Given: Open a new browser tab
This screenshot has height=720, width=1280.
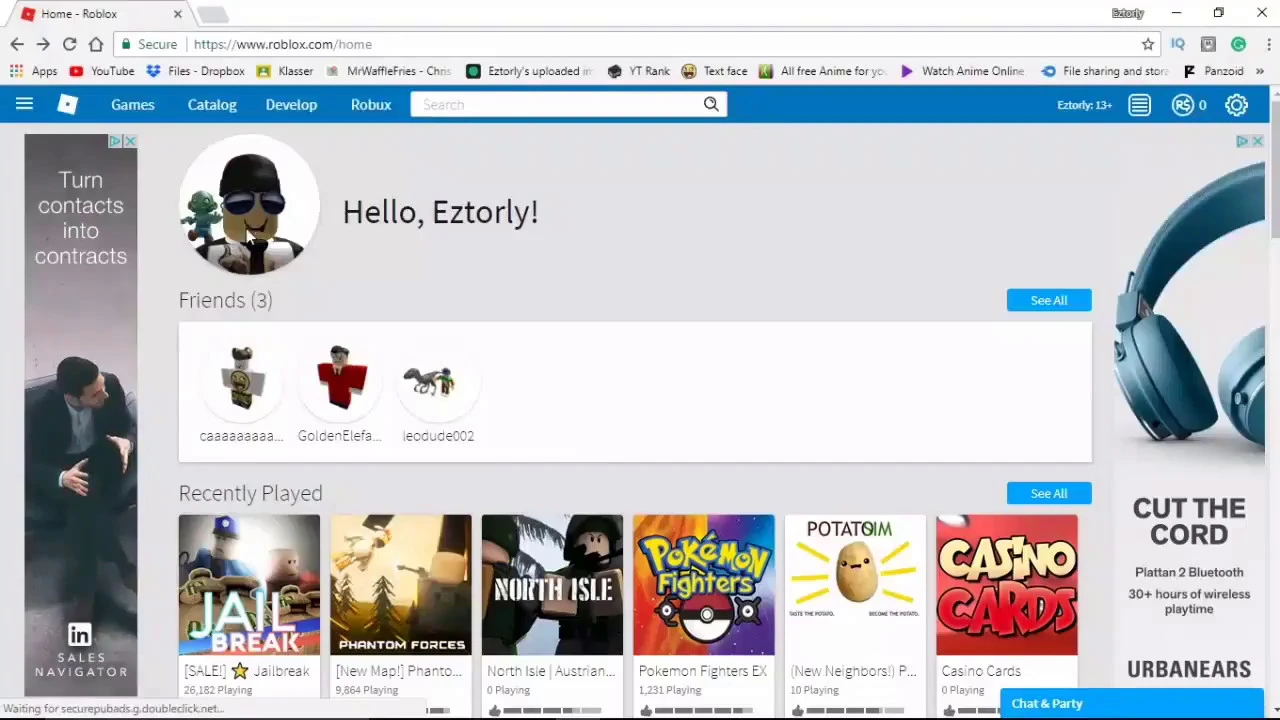Looking at the screenshot, I should (x=212, y=14).
